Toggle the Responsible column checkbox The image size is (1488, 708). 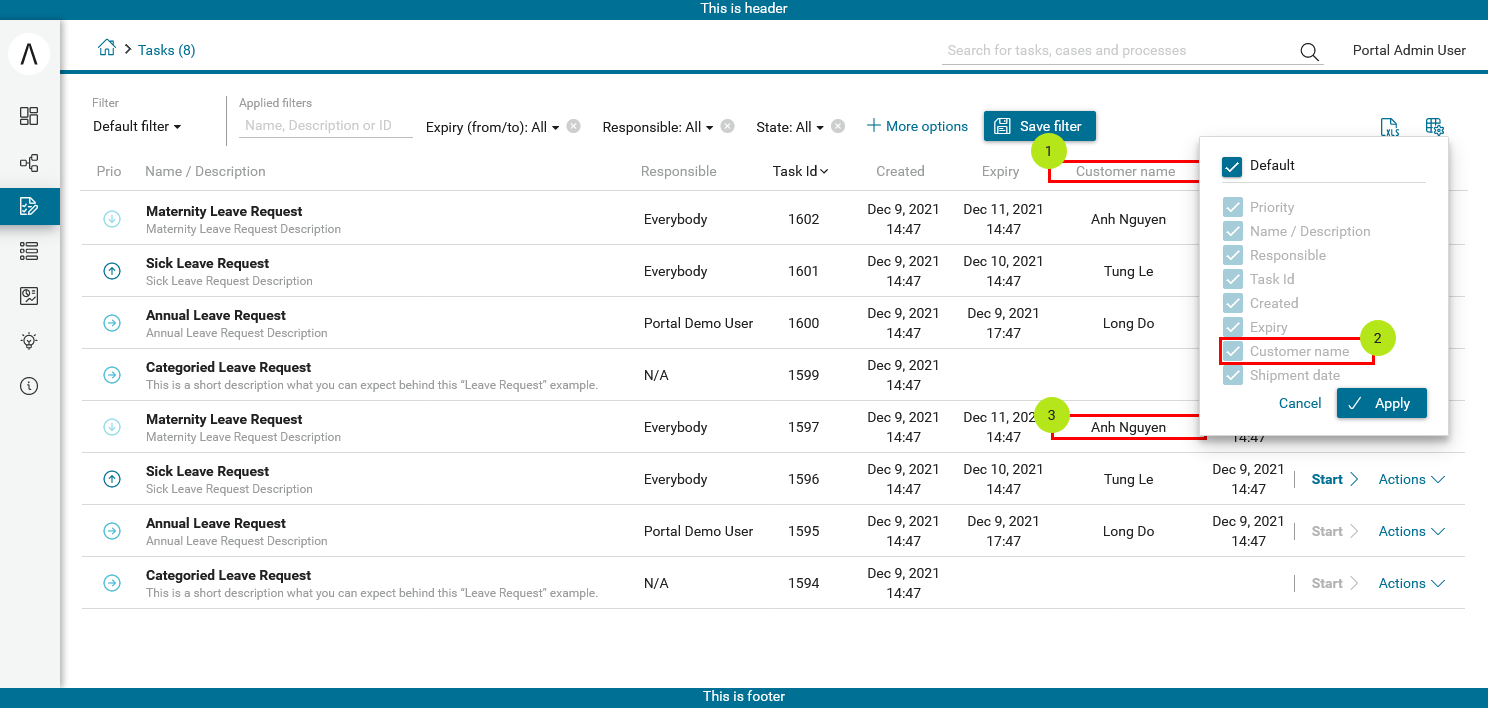(1232, 255)
